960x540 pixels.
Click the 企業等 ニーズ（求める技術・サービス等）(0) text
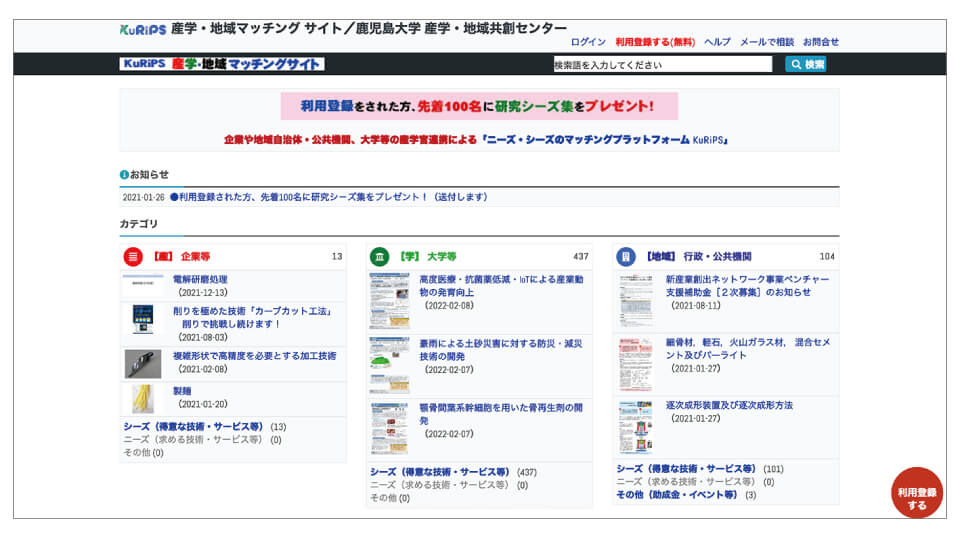202,440
